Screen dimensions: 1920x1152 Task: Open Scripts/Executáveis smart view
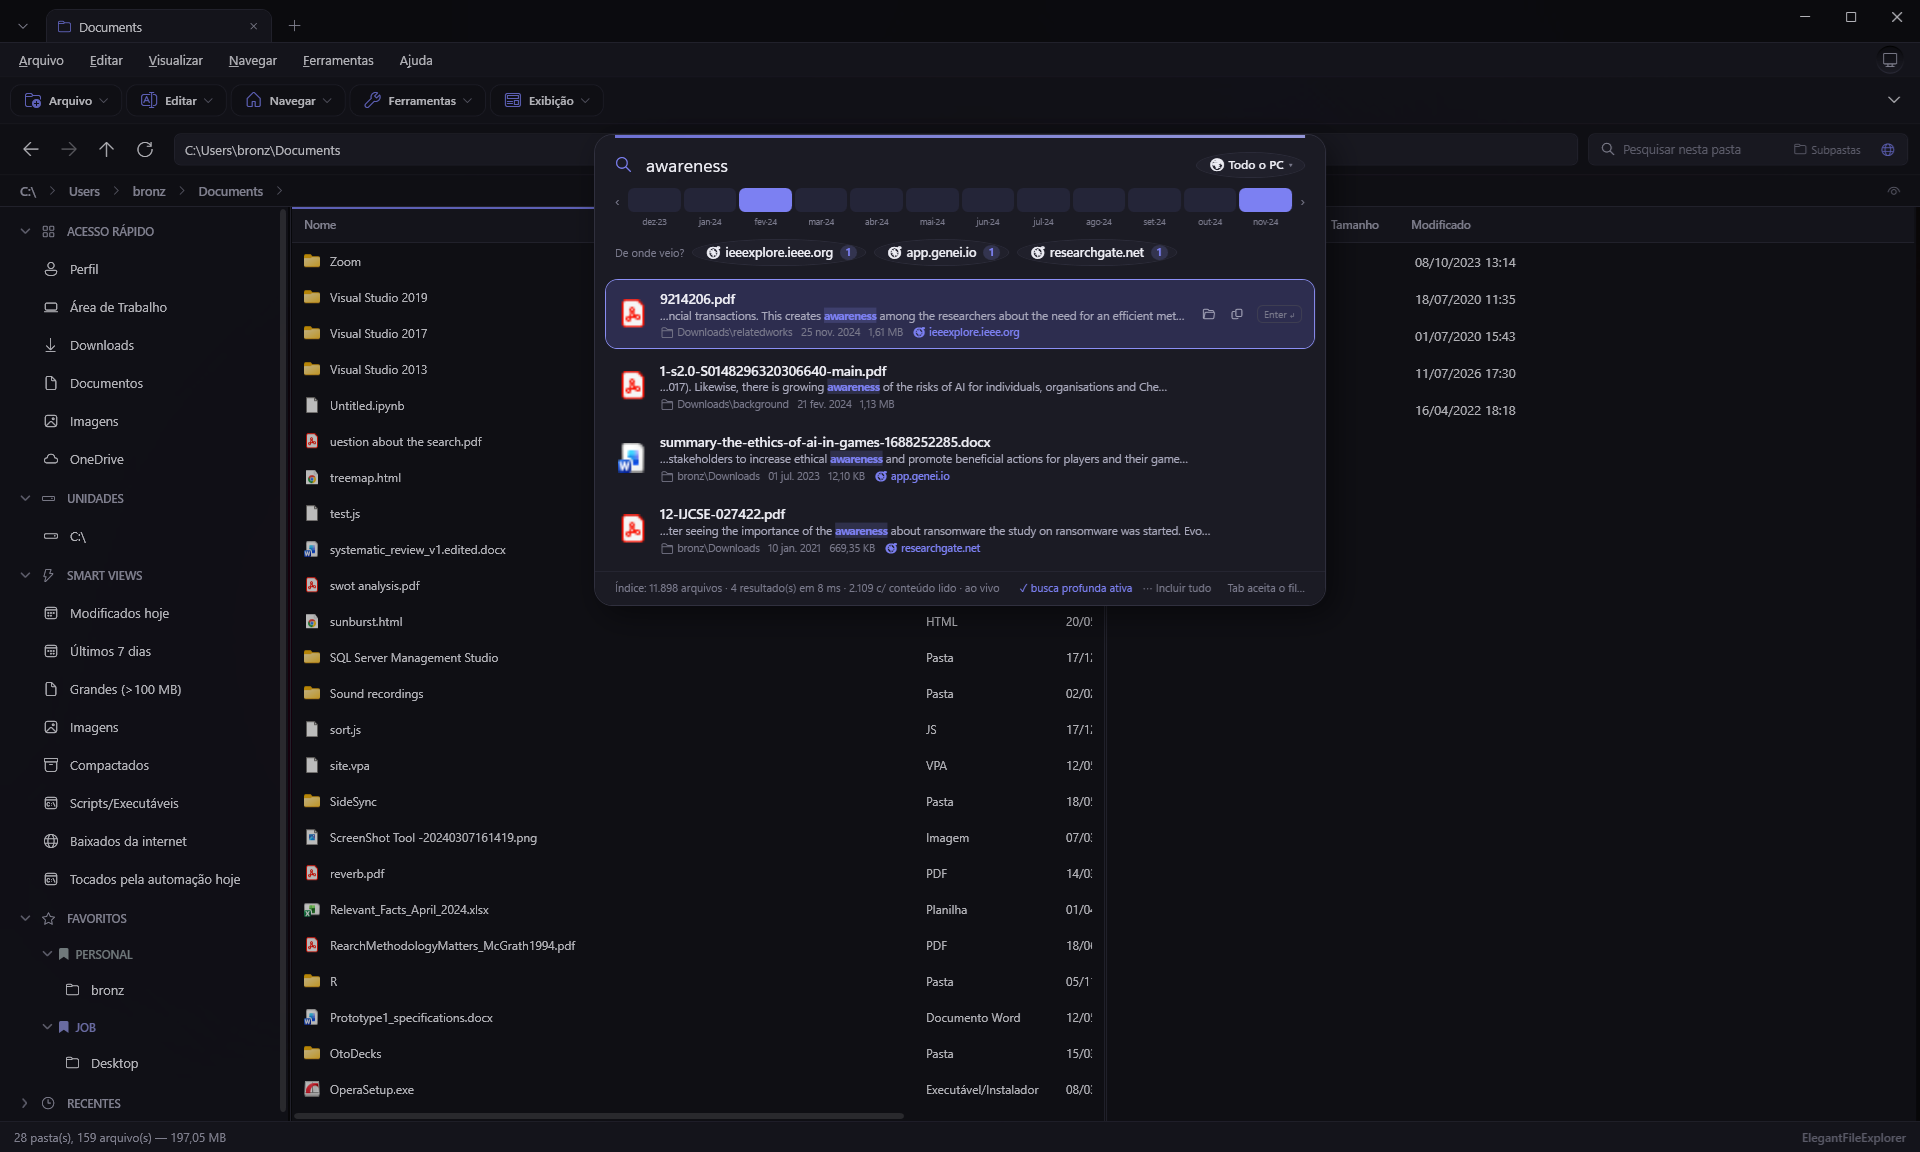[x=124, y=803]
